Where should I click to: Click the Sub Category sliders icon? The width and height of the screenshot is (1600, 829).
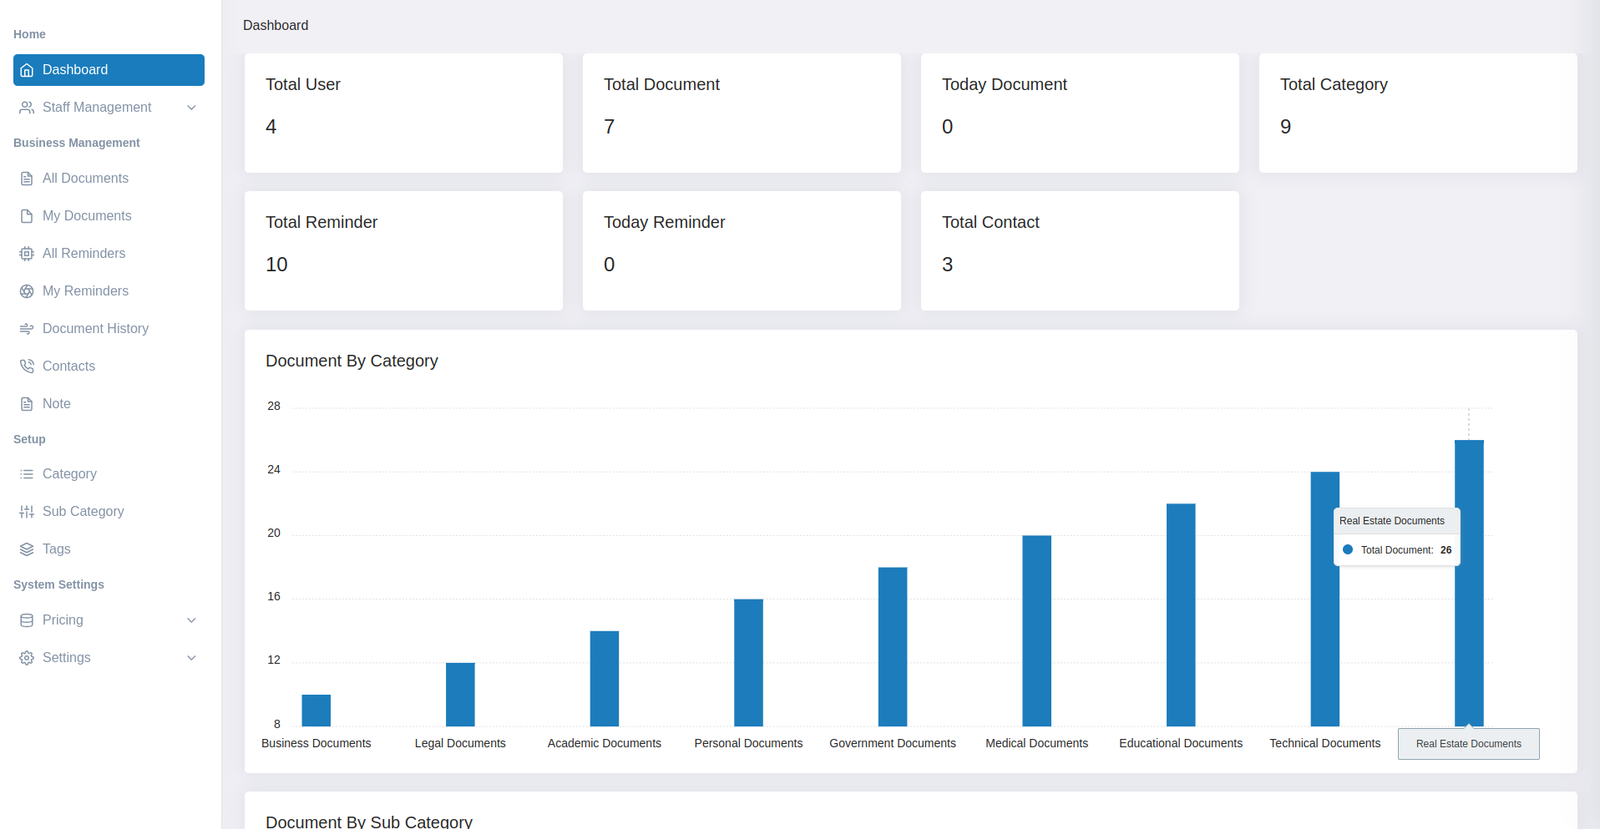pos(27,512)
